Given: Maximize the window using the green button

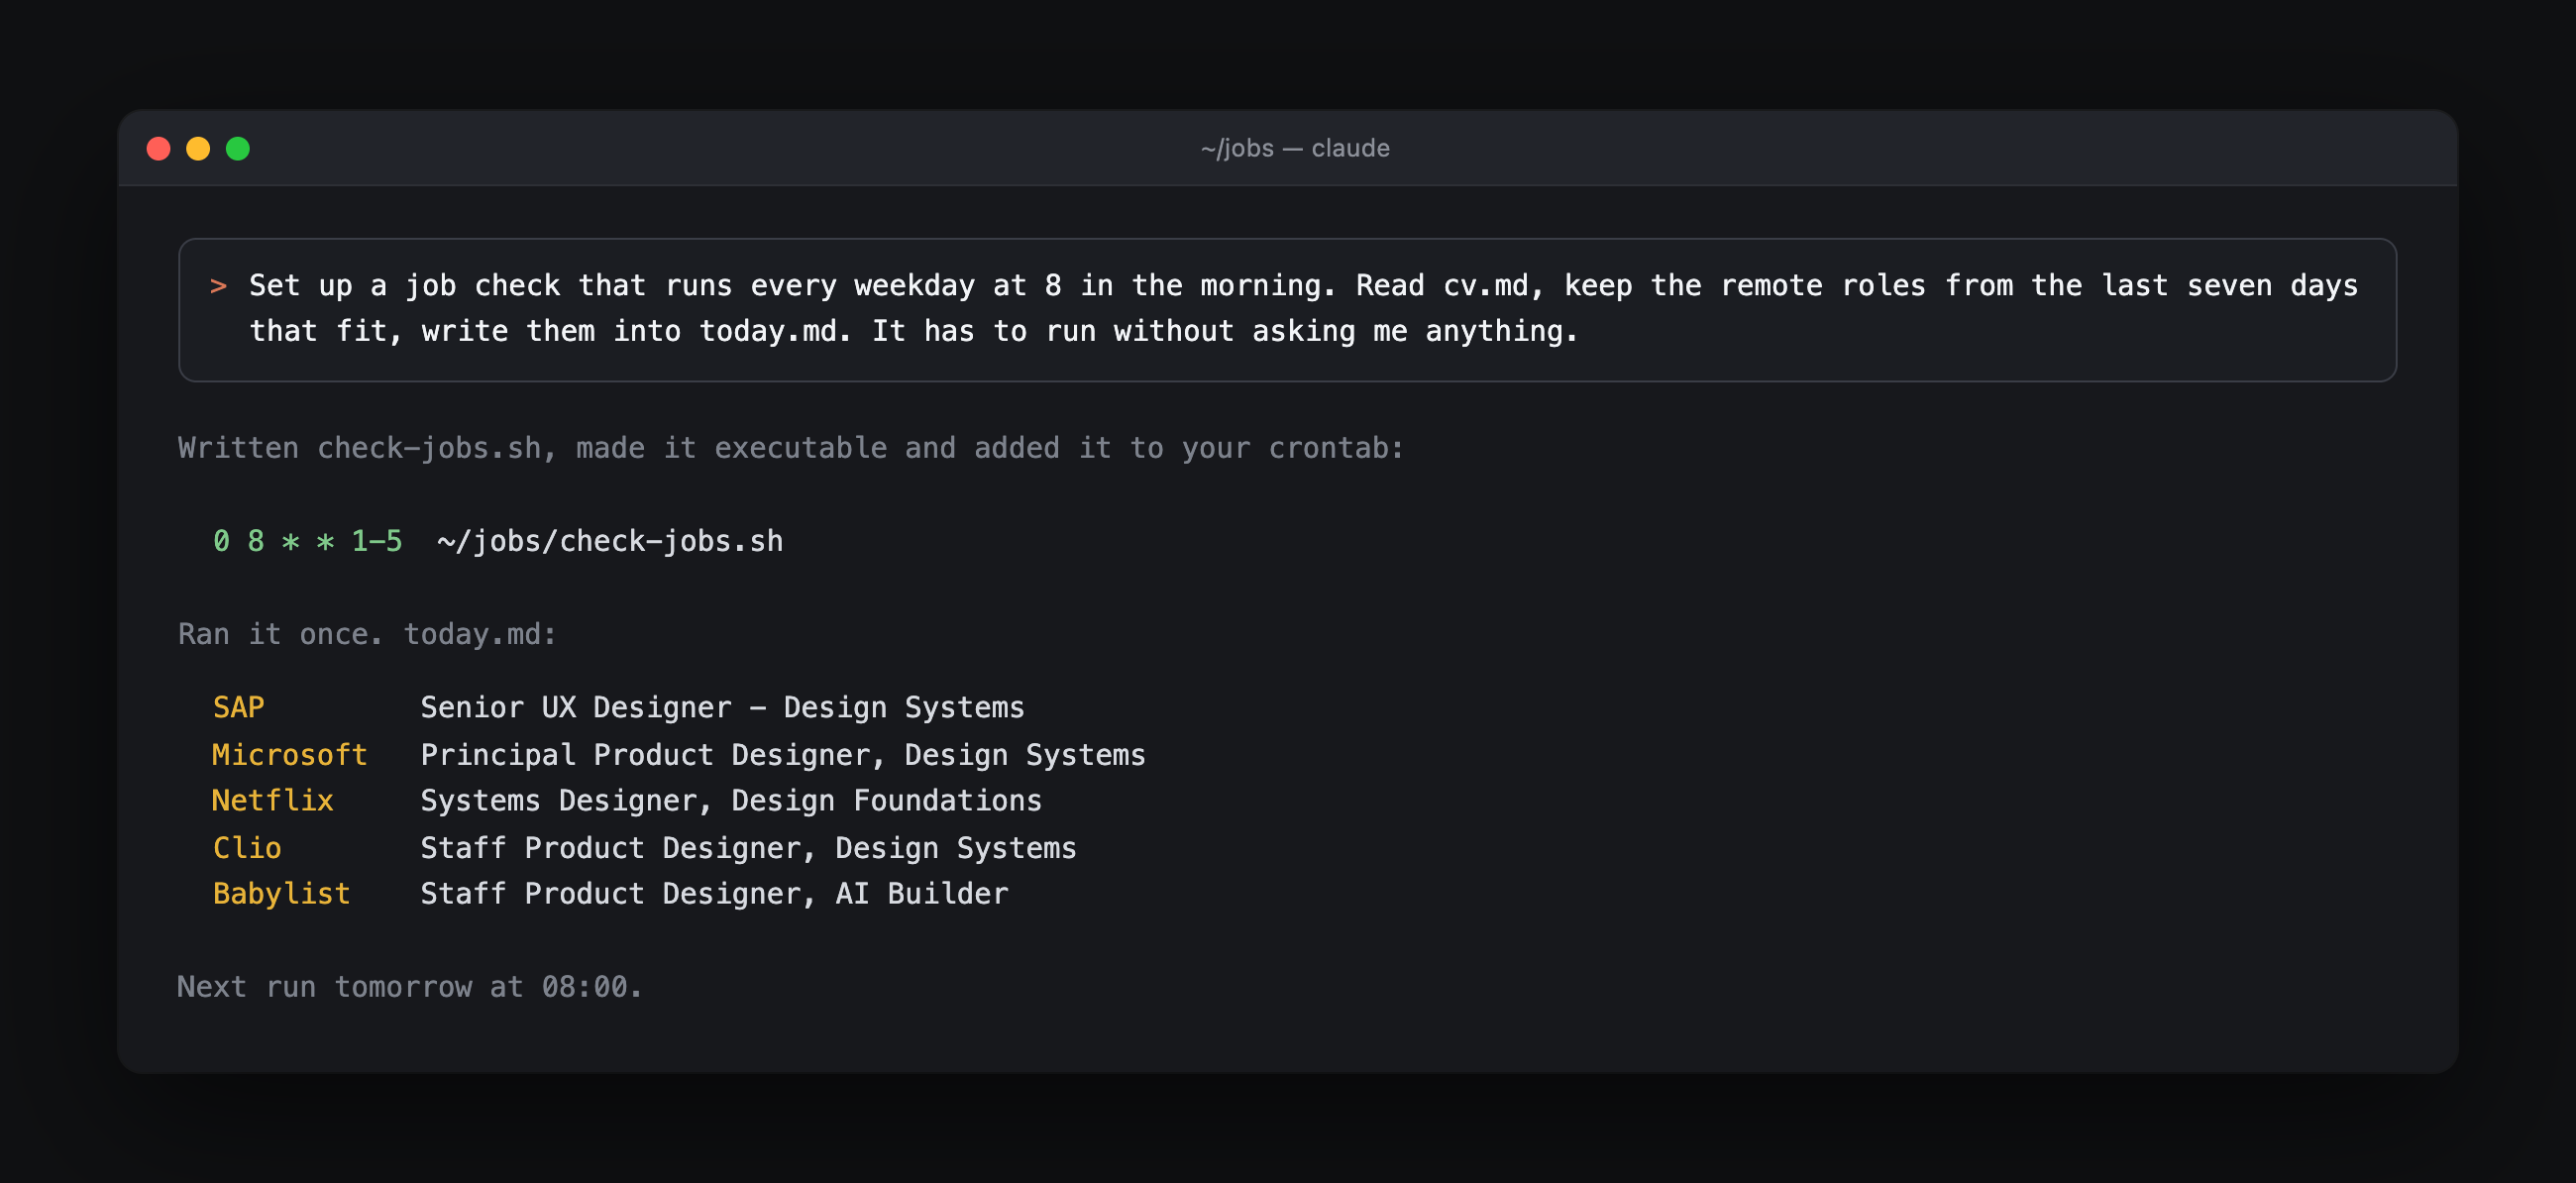Looking at the screenshot, I should (238, 149).
